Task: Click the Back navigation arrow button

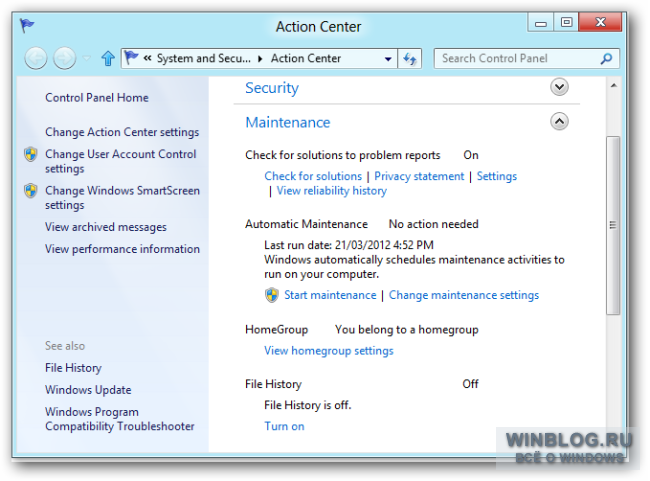Action: [x=36, y=58]
